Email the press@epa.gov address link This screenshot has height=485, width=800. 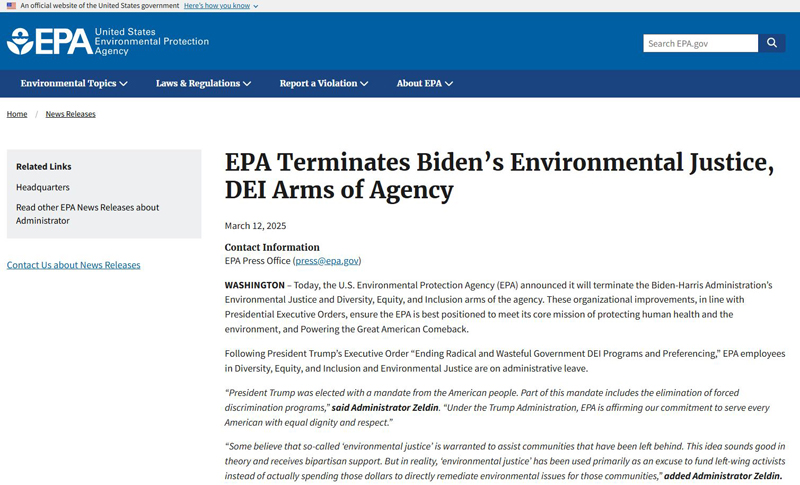pos(327,261)
